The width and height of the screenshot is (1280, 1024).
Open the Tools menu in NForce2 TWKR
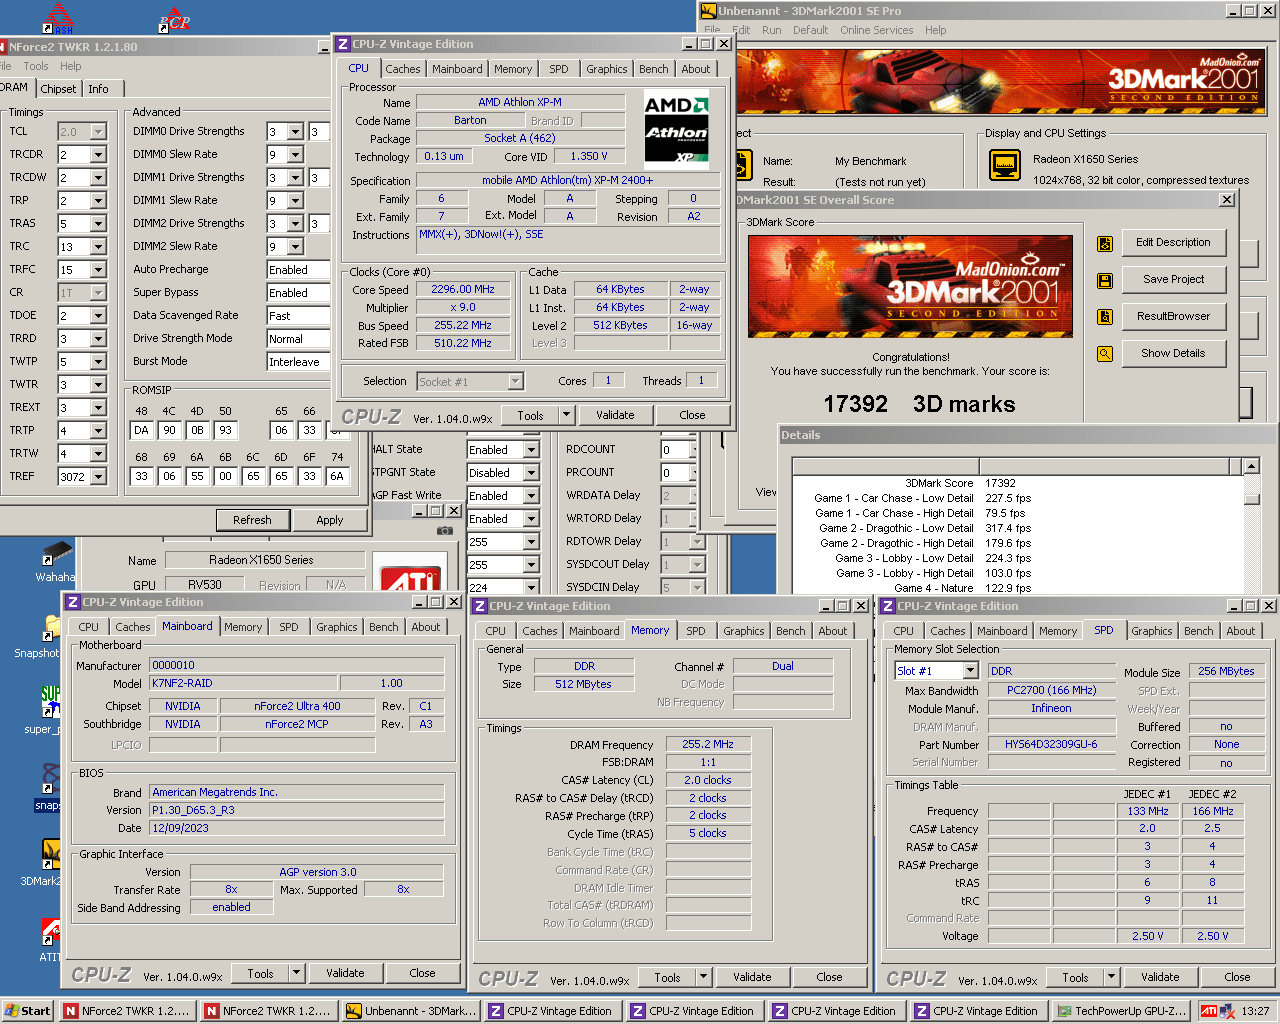point(36,67)
